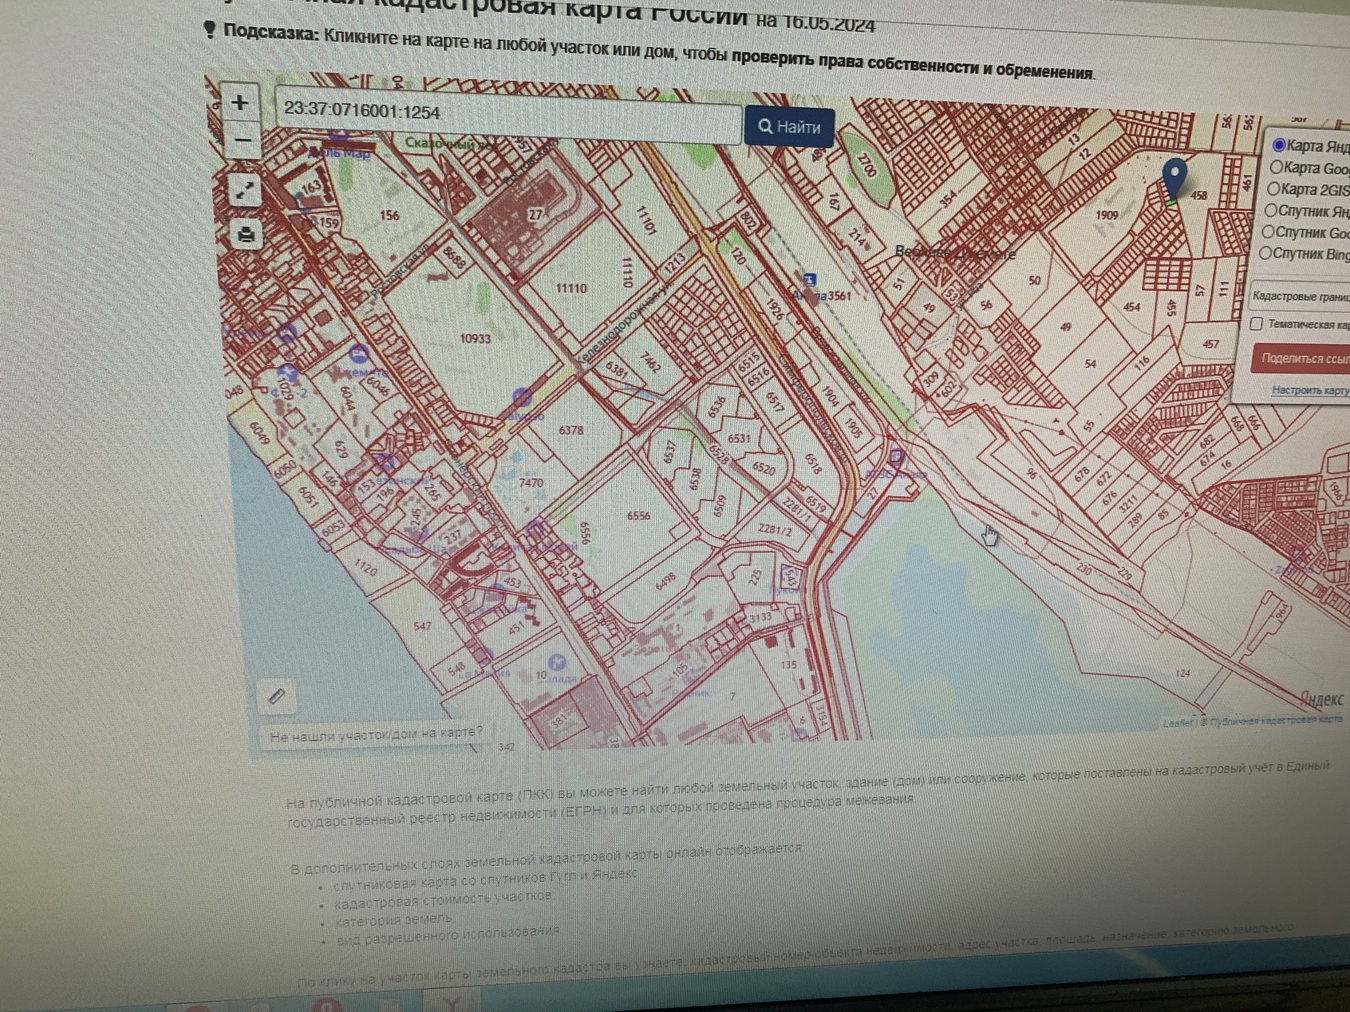Zoom in with the plus button
Screen dimensions: 1350x1012
click(240, 102)
